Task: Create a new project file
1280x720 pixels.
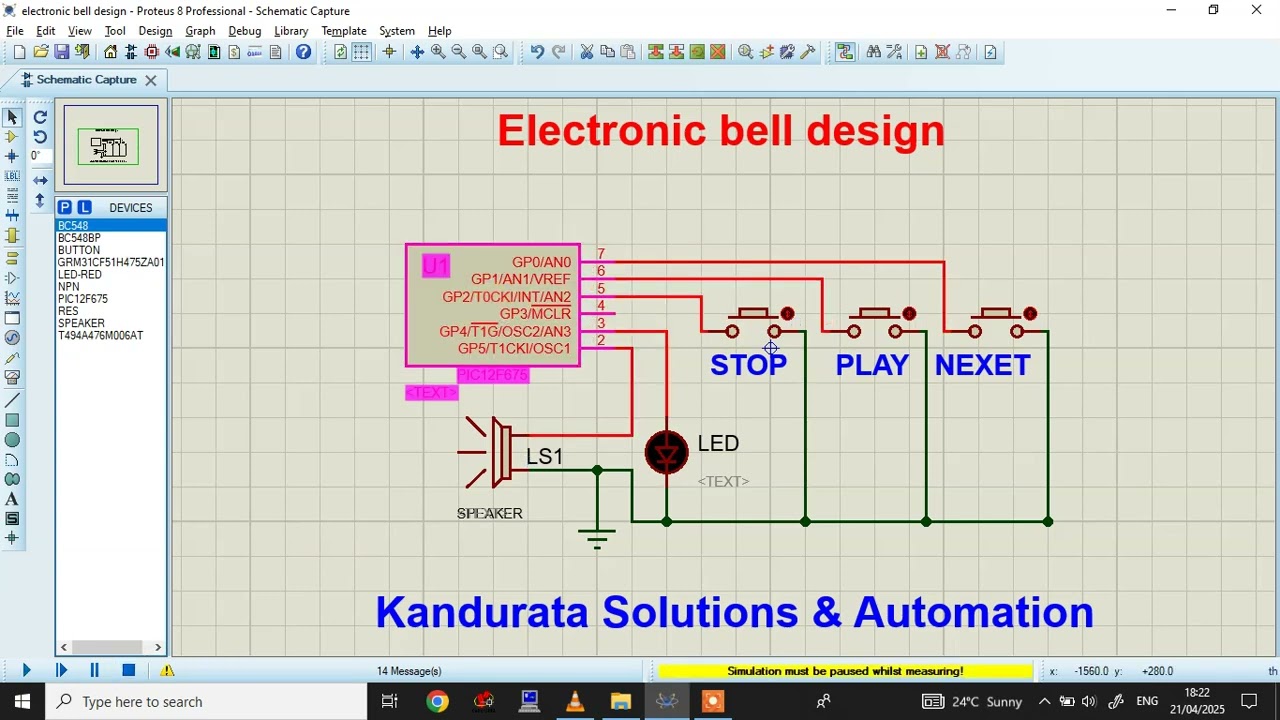Action: click(19, 52)
